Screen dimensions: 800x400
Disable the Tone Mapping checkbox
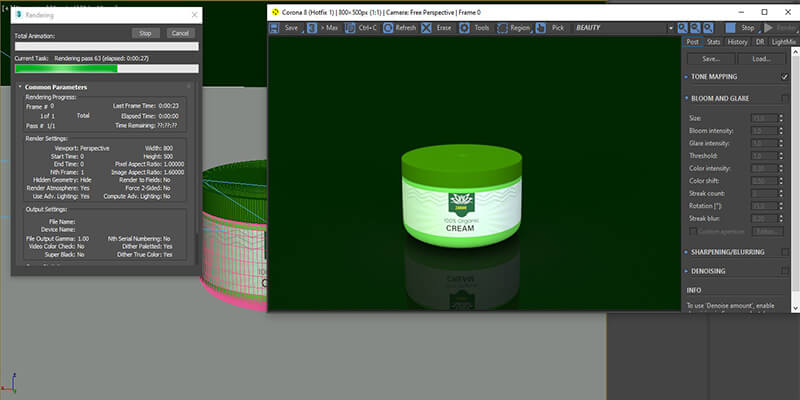[785, 77]
